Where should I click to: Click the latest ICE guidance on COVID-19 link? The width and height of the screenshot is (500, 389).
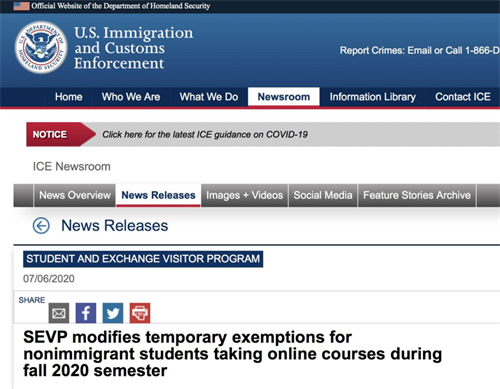205,134
